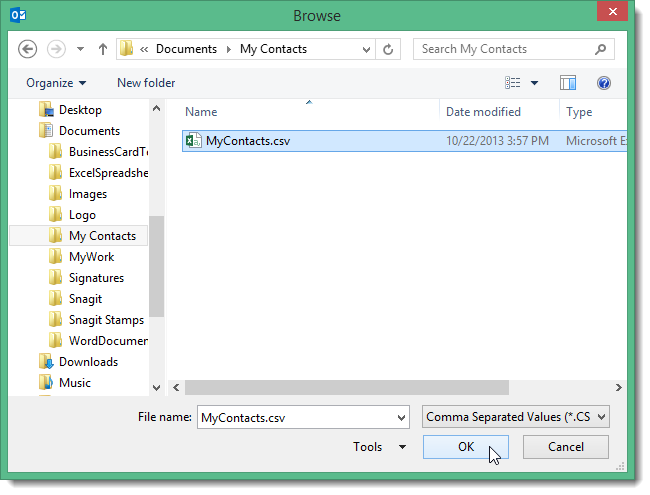The image size is (650, 495).
Task: Click the folder icon in address bar
Action: (127, 49)
